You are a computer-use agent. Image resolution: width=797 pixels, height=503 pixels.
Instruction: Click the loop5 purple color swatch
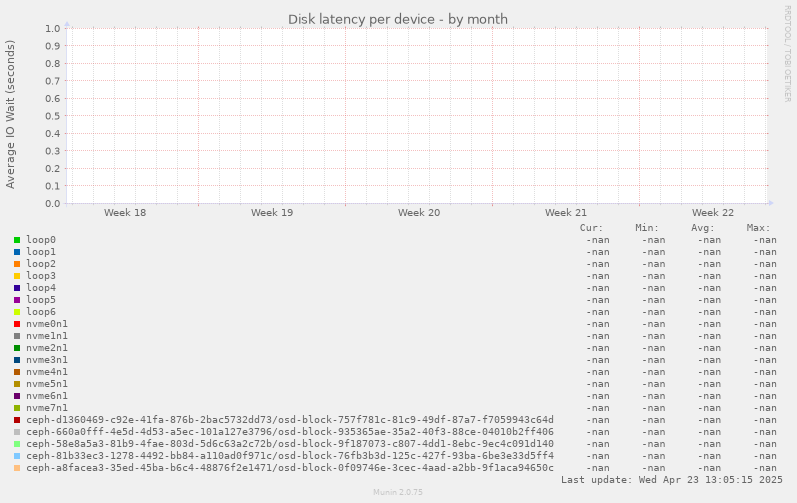[17, 300]
